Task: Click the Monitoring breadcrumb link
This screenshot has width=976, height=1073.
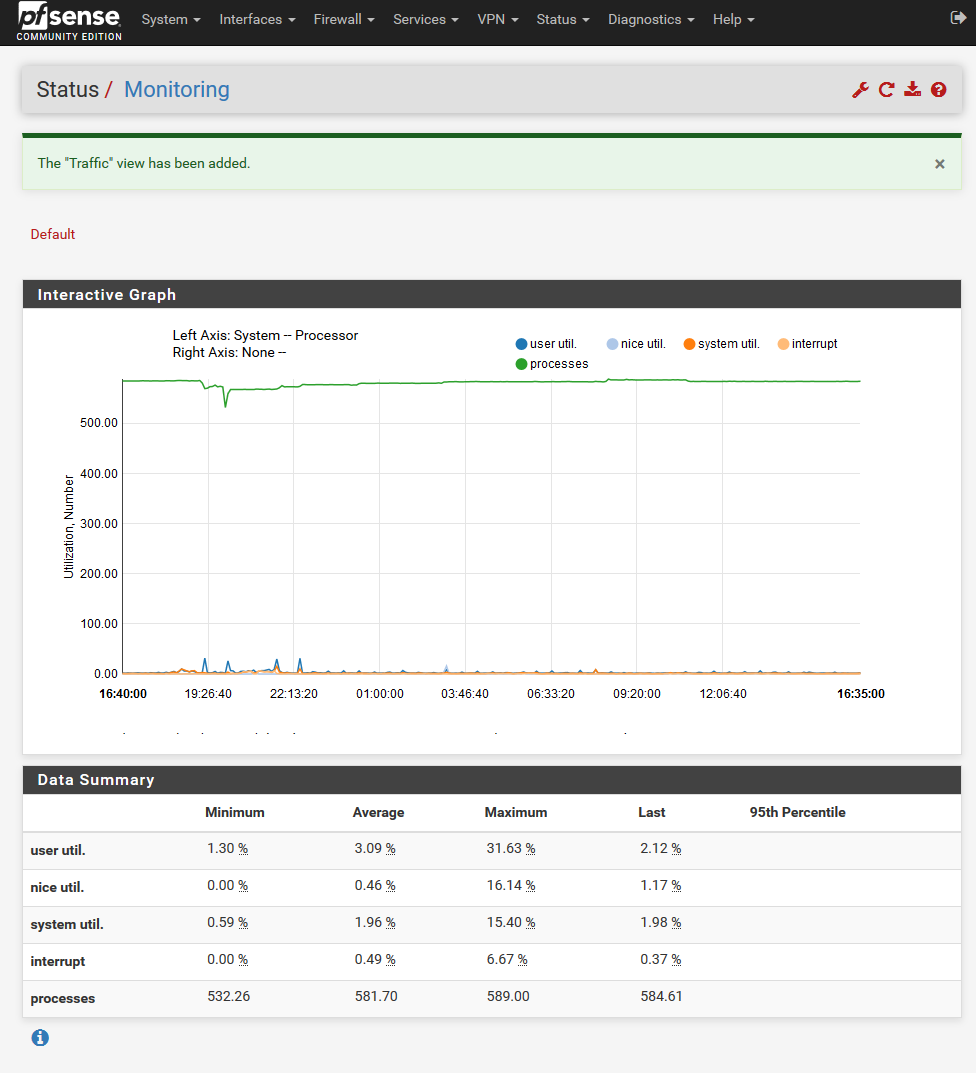Action: click(177, 90)
